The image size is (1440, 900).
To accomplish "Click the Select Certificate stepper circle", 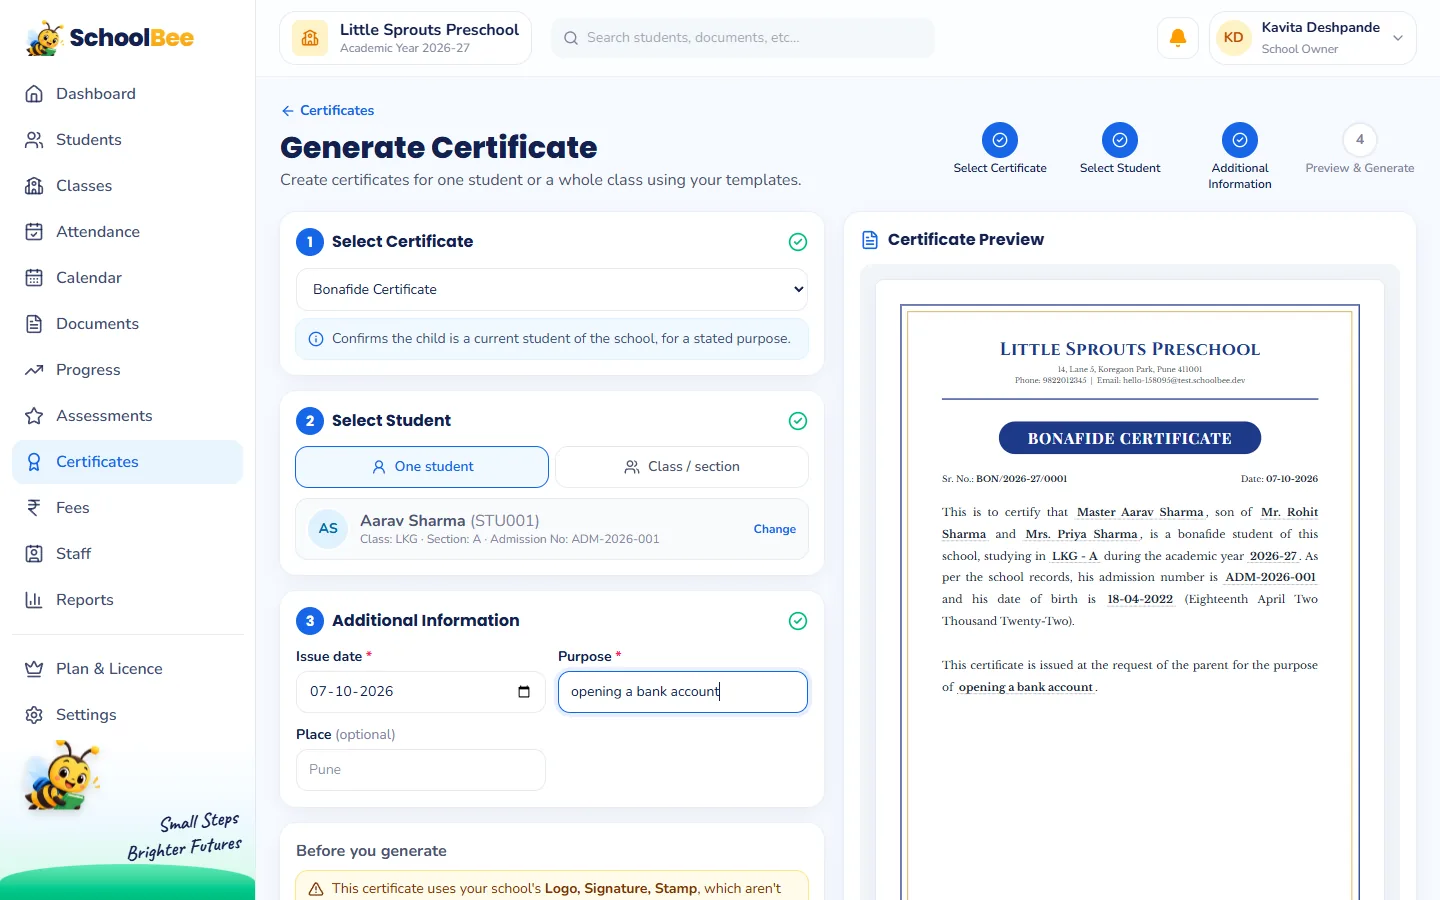I will [1000, 140].
